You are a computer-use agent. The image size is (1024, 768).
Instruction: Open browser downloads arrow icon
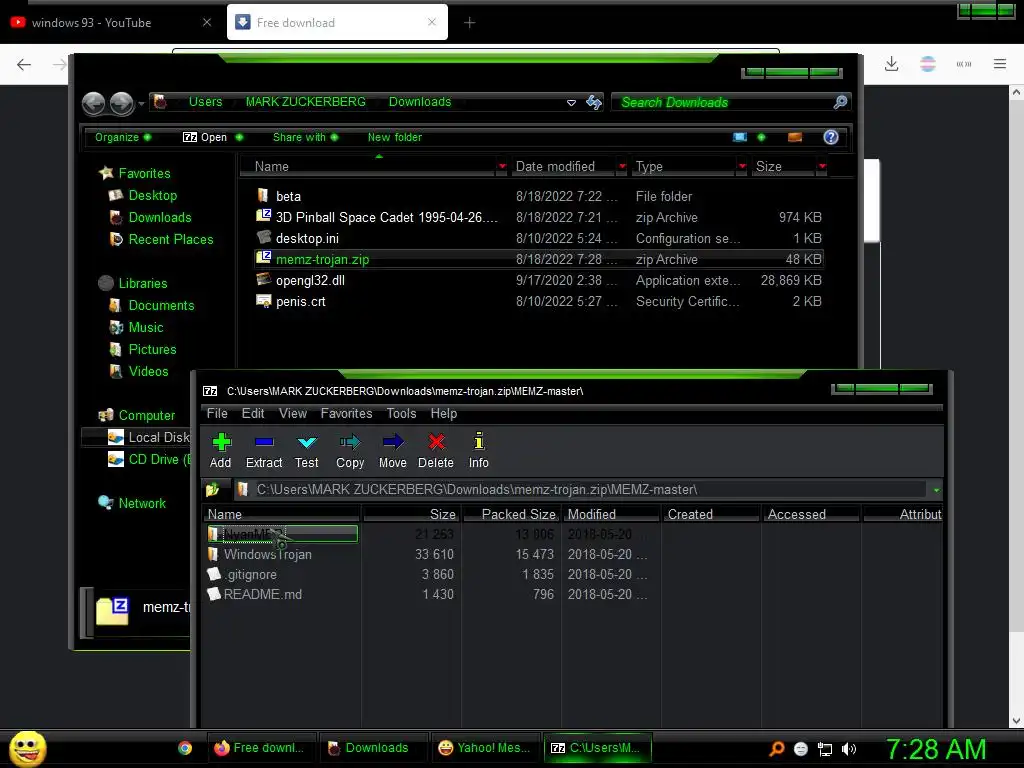click(x=891, y=64)
